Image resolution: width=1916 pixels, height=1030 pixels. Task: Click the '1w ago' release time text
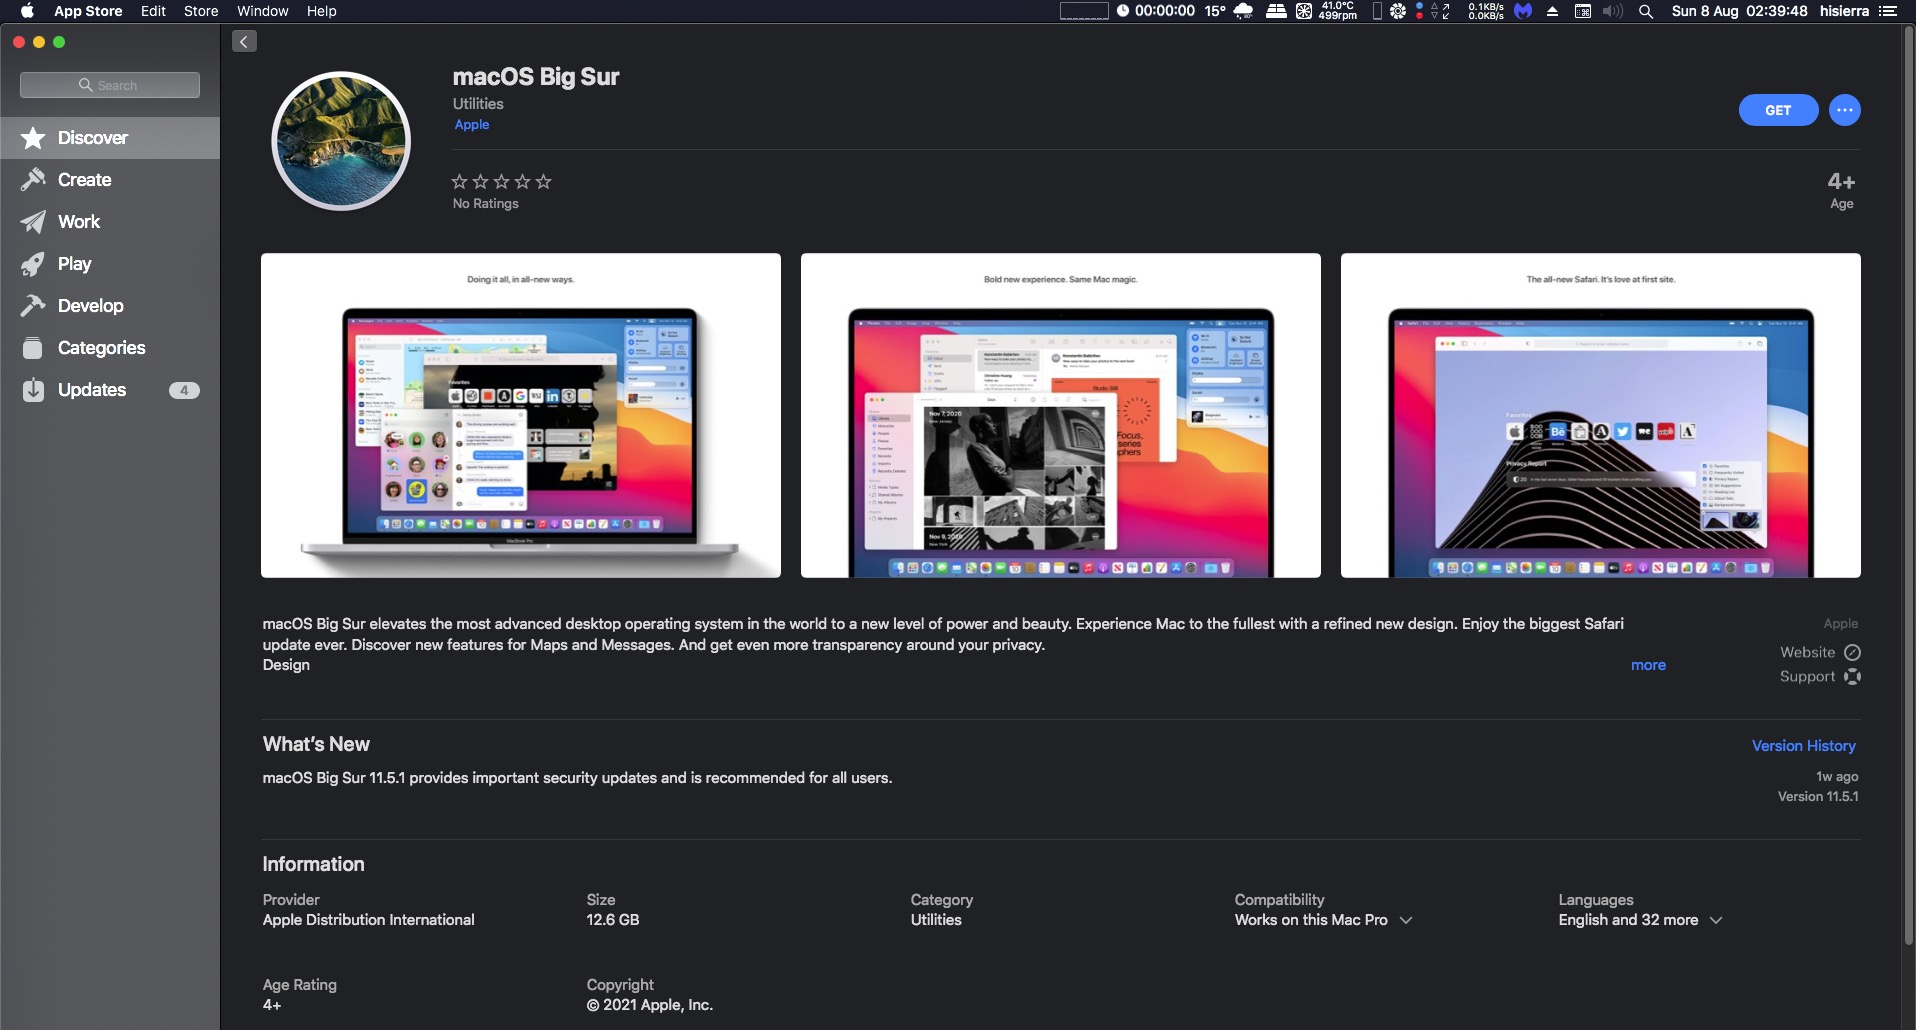[1837, 777]
